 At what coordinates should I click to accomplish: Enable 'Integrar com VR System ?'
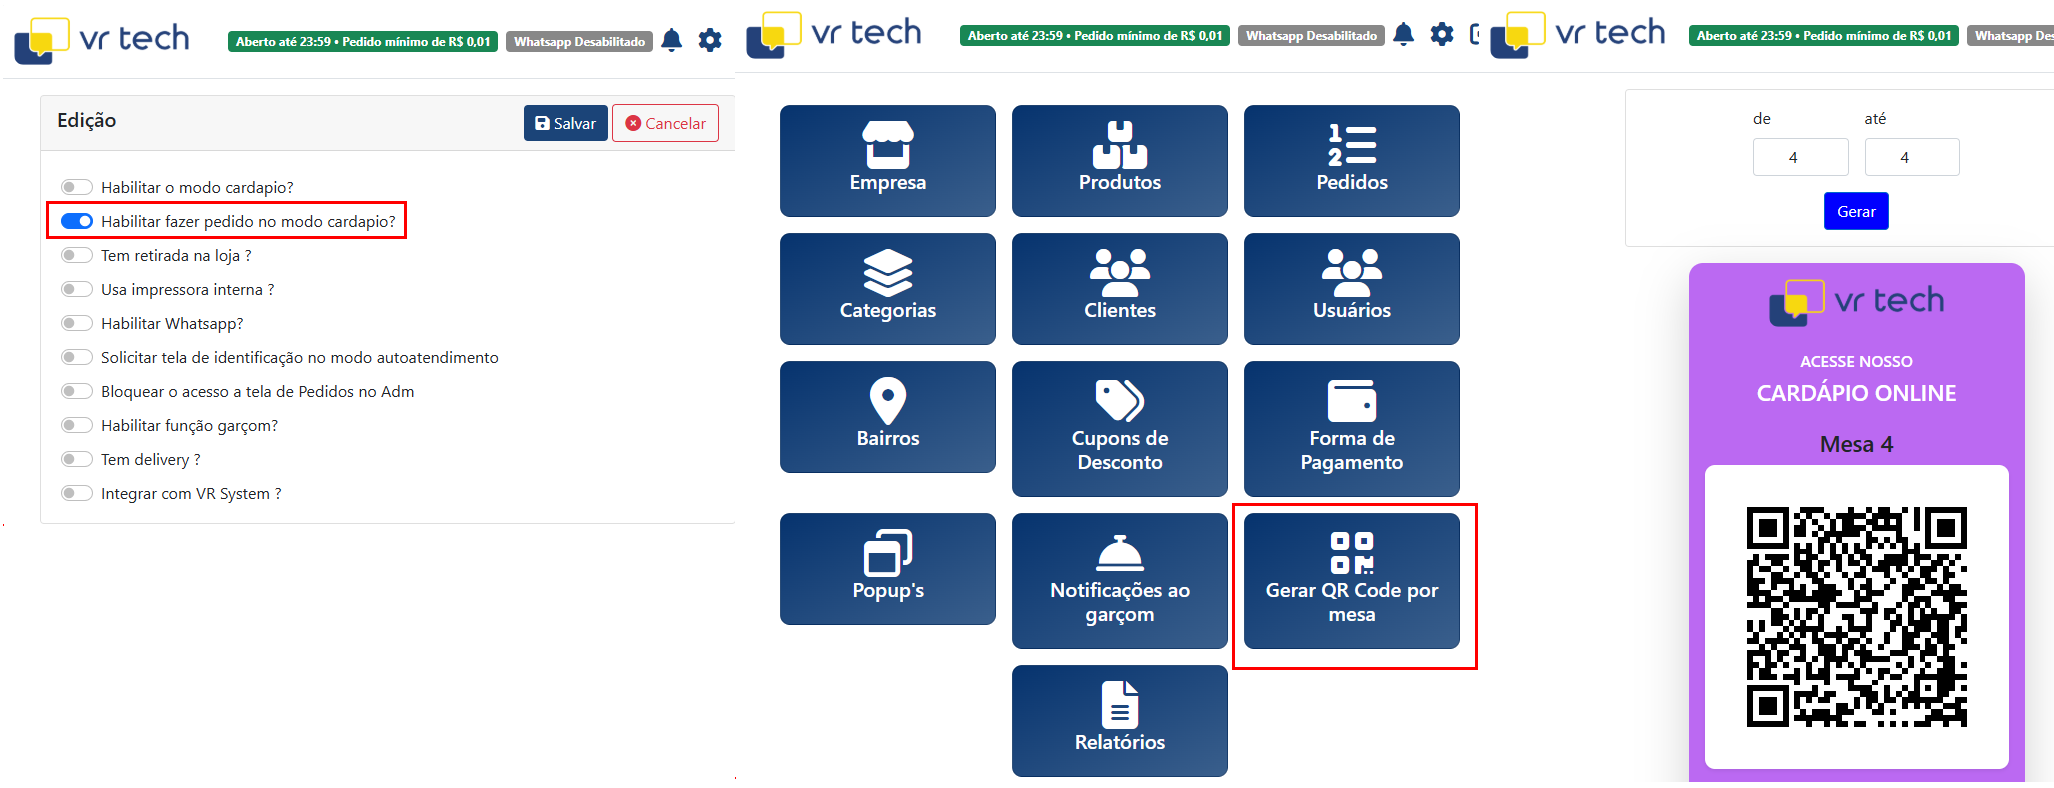(77, 493)
